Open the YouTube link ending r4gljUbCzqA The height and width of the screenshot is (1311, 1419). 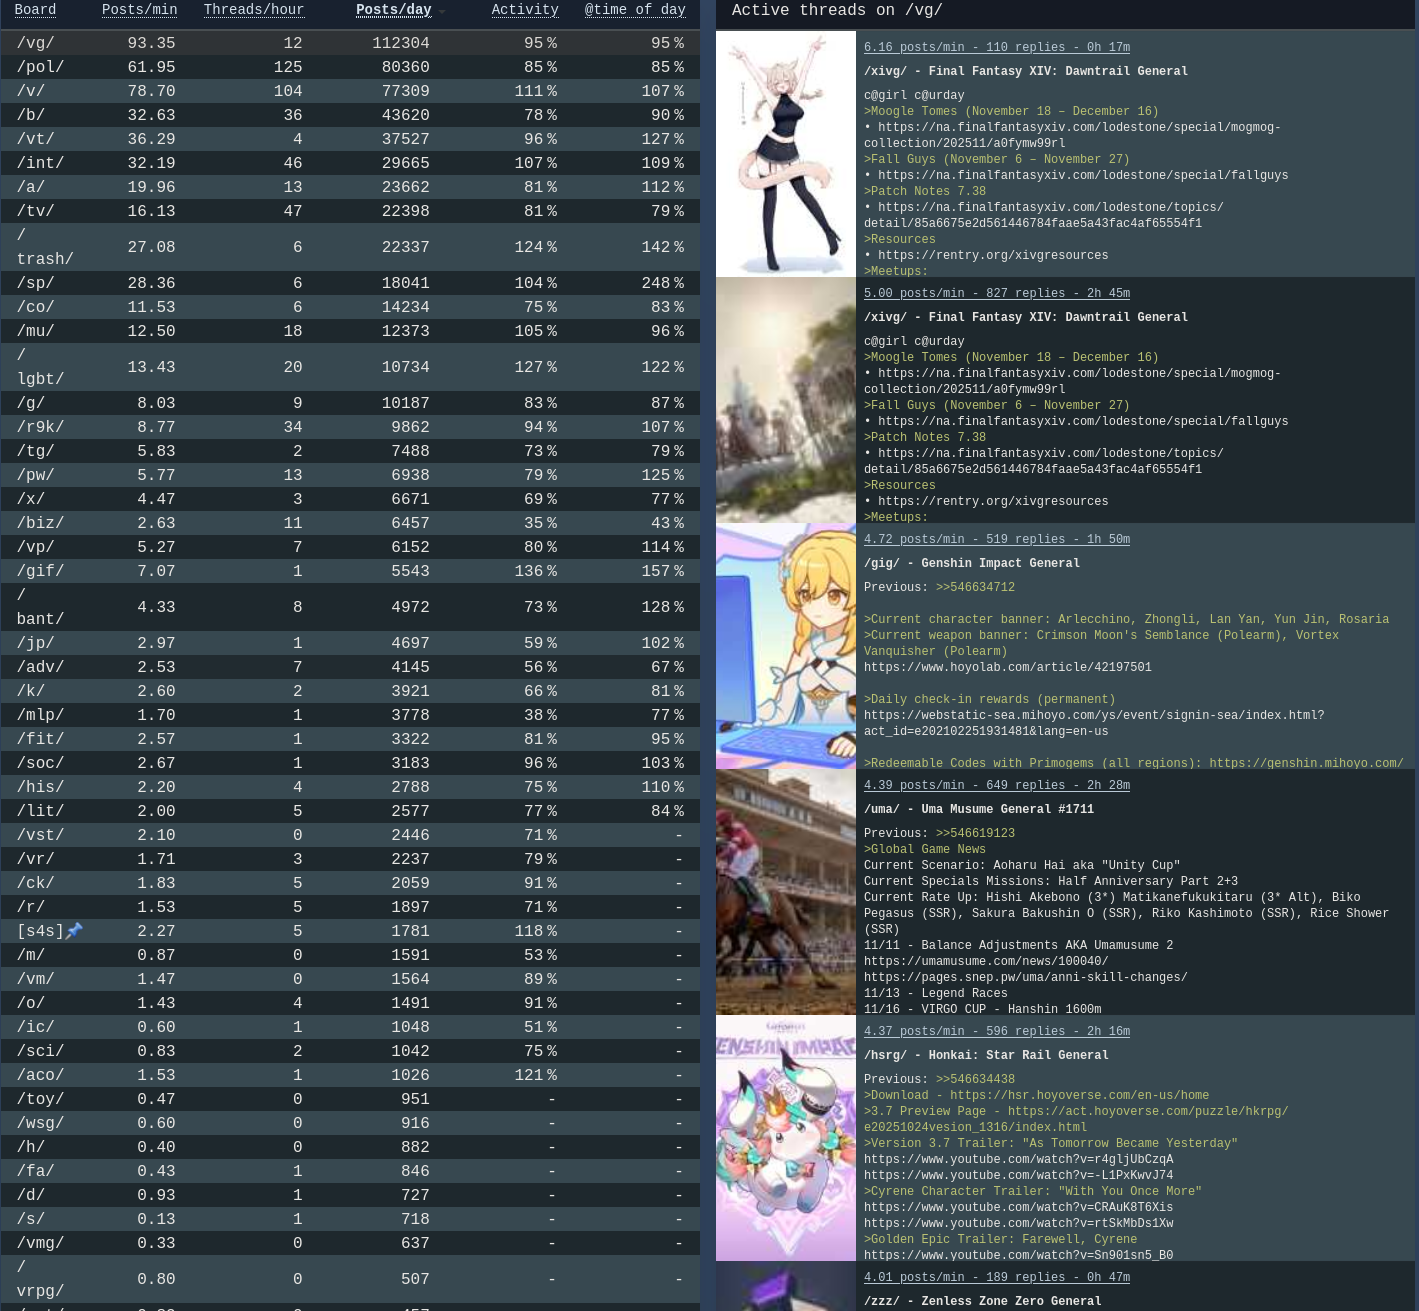click(1019, 1159)
